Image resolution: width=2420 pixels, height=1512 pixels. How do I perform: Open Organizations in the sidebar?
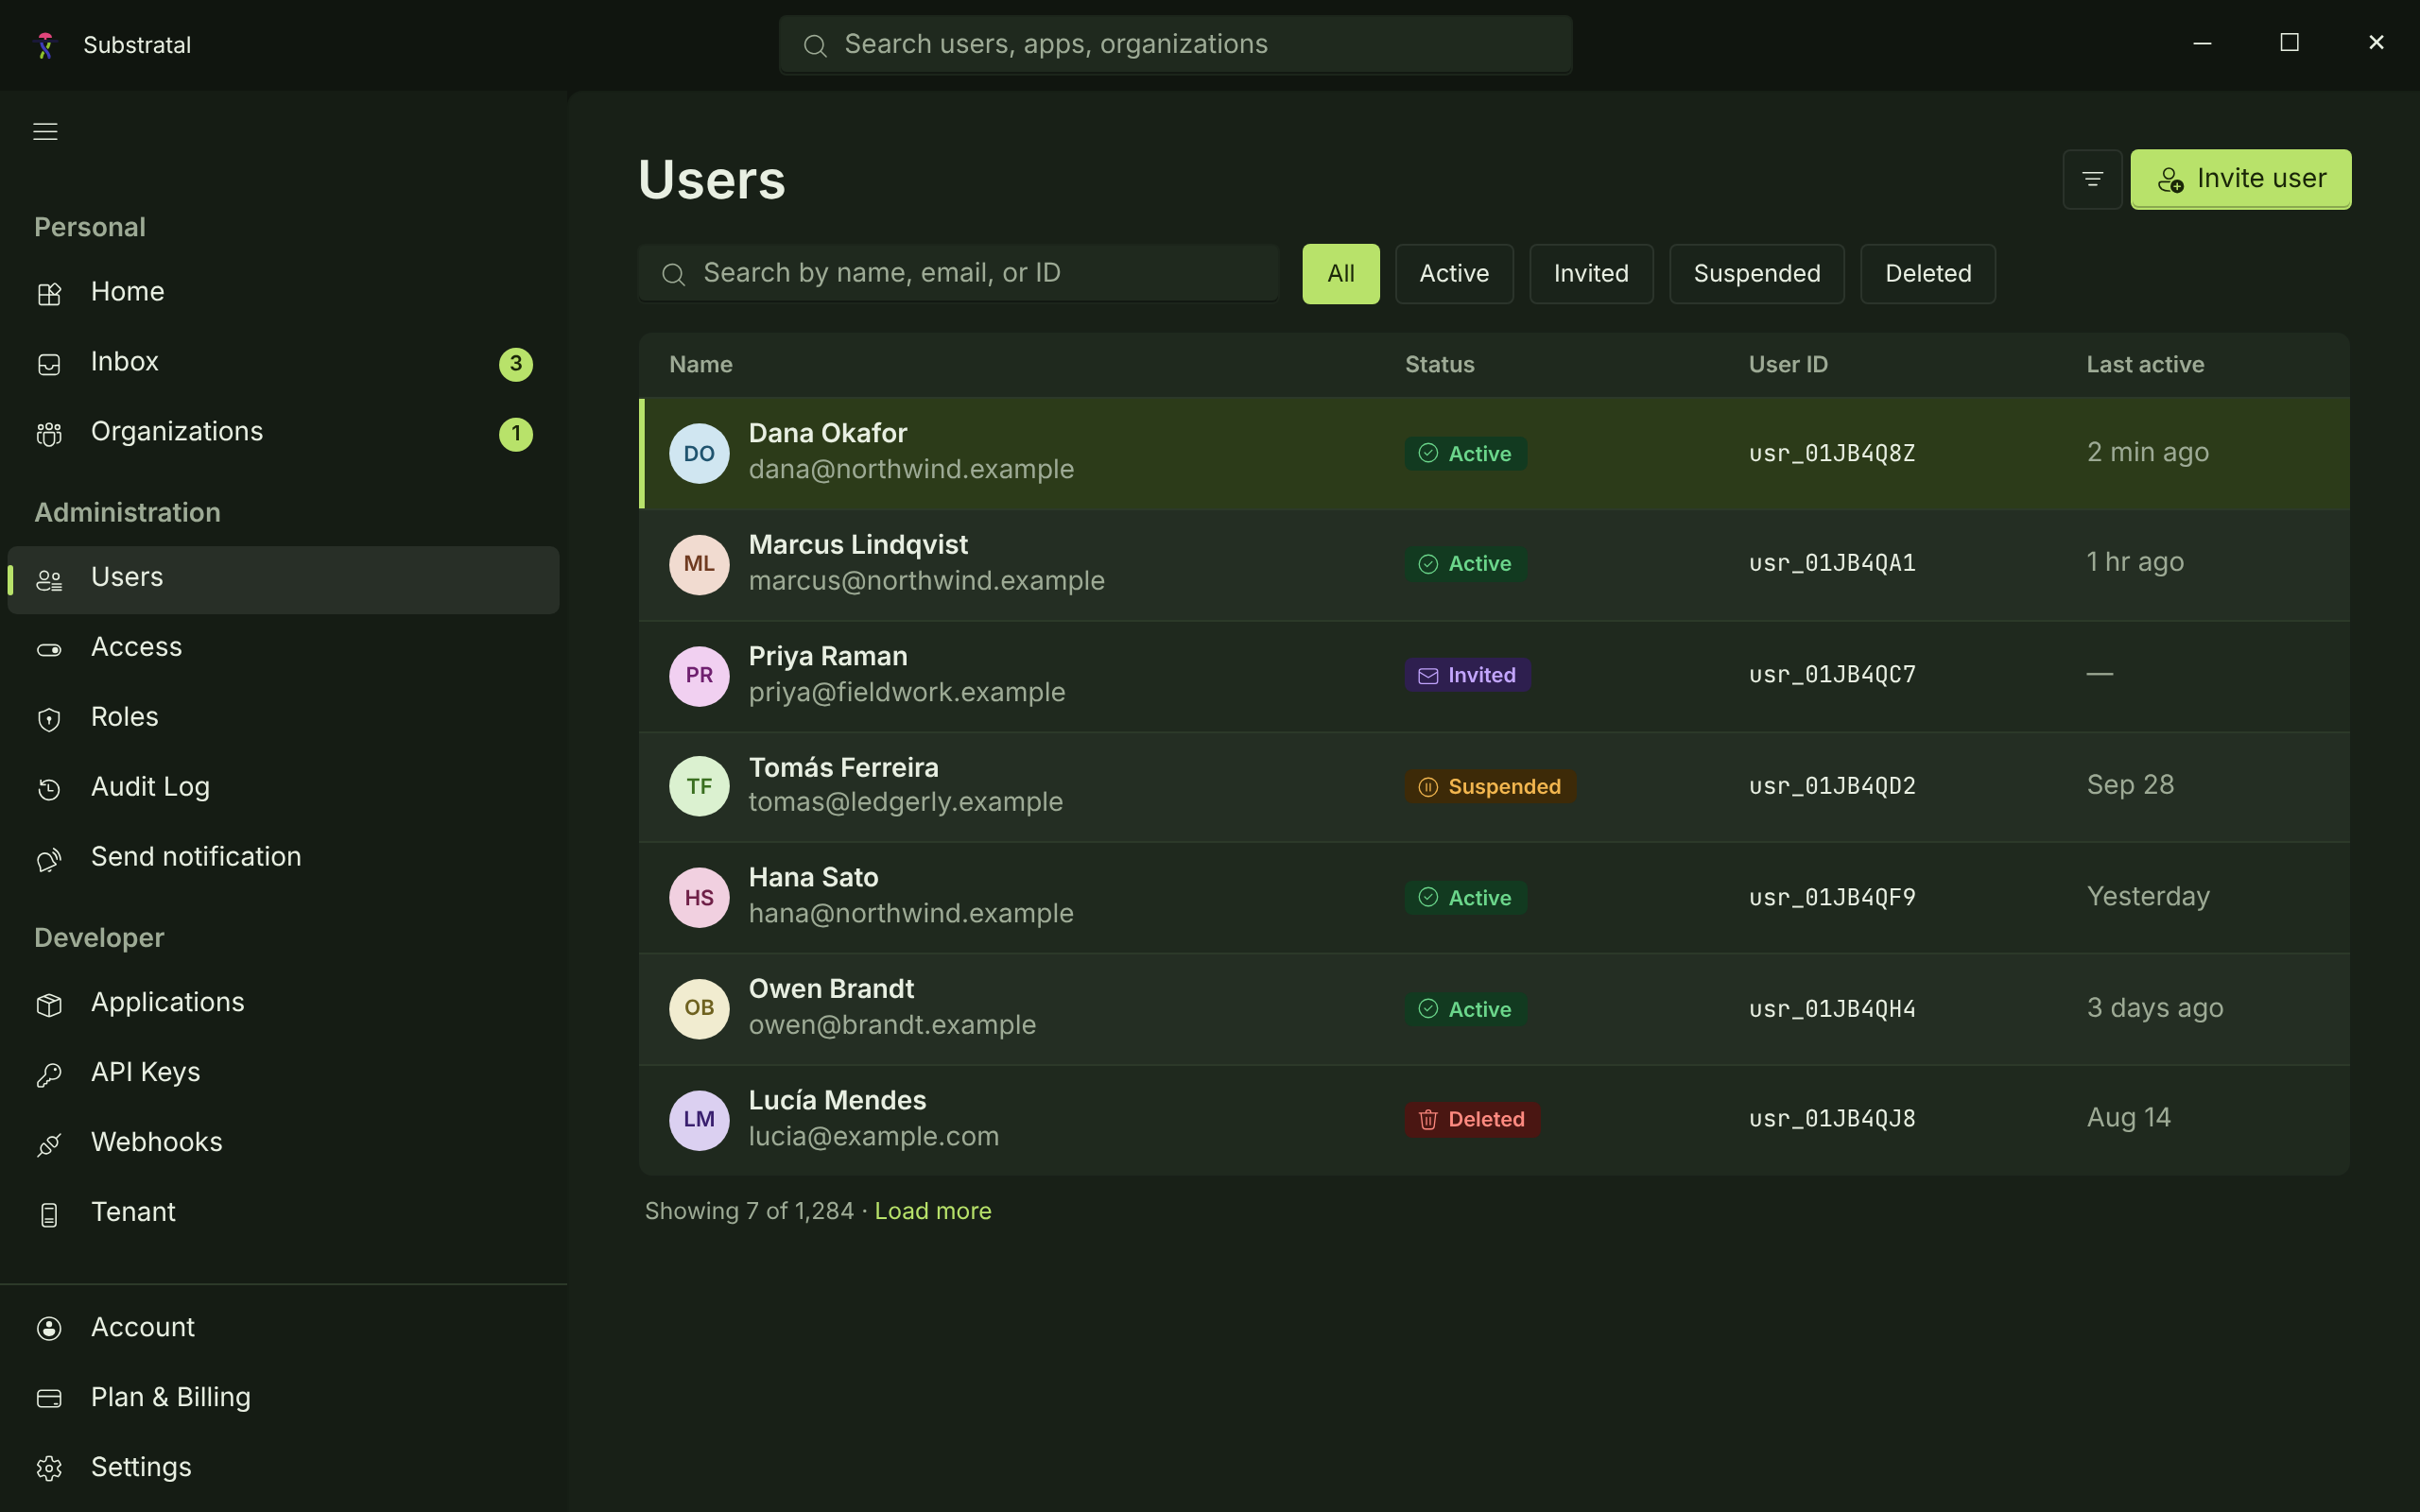click(x=283, y=433)
